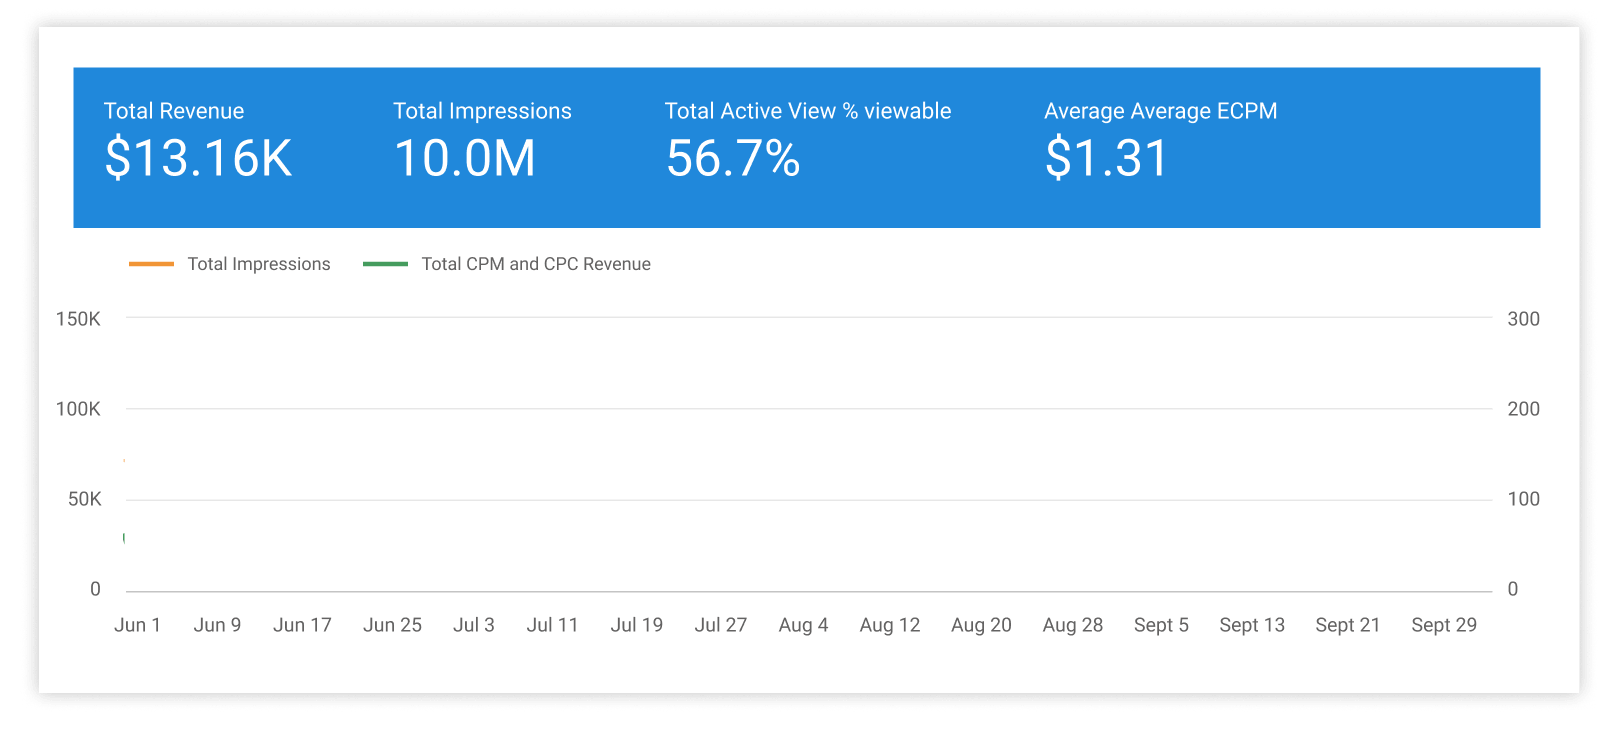Click the green CPM and CPC Revenue legend line
Viewport: 1617px width, 732px height.
click(x=385, y=264)
